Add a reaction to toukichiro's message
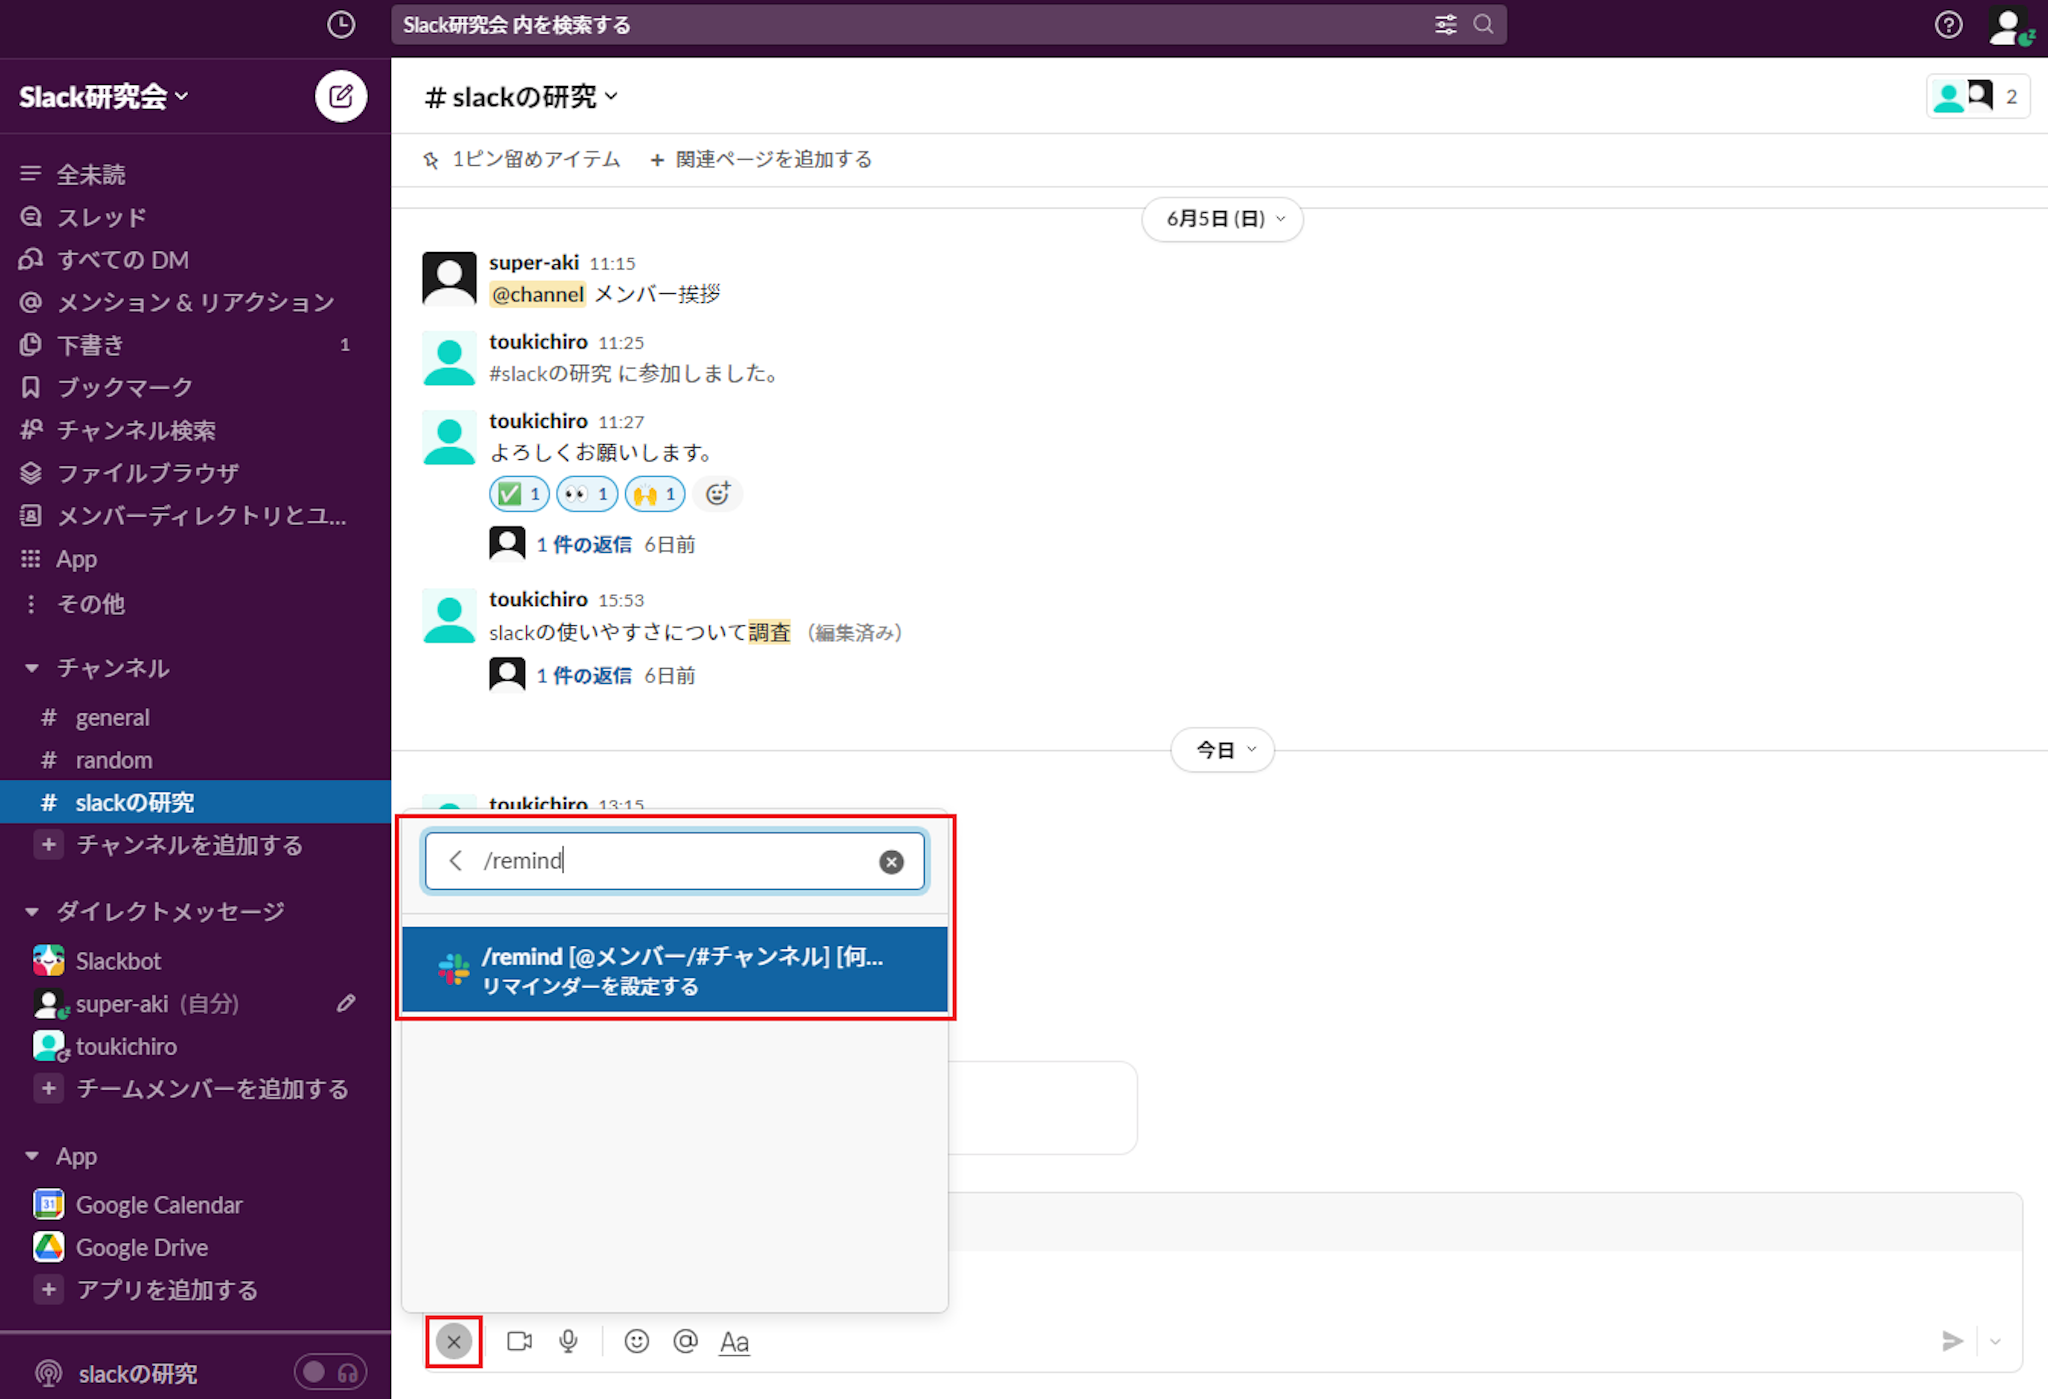This screenshot has width=2048, height=1399. coord(717,493)
